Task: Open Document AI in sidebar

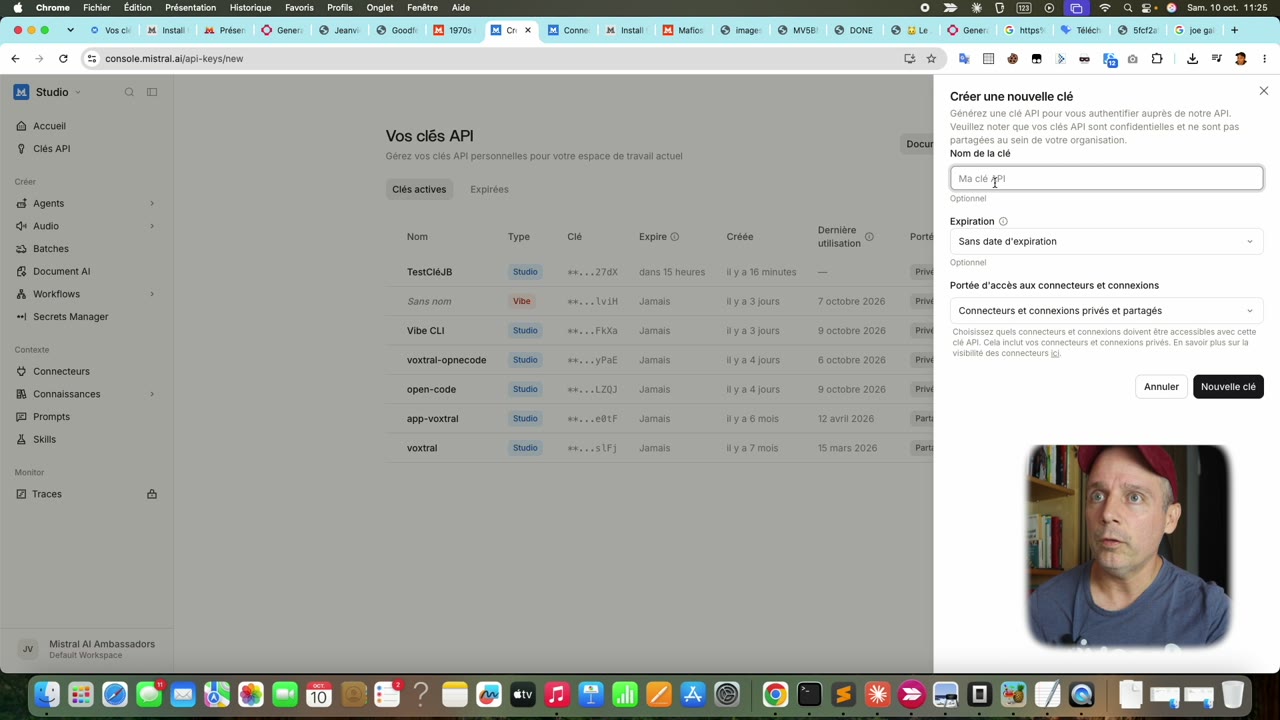Action: 62,271
